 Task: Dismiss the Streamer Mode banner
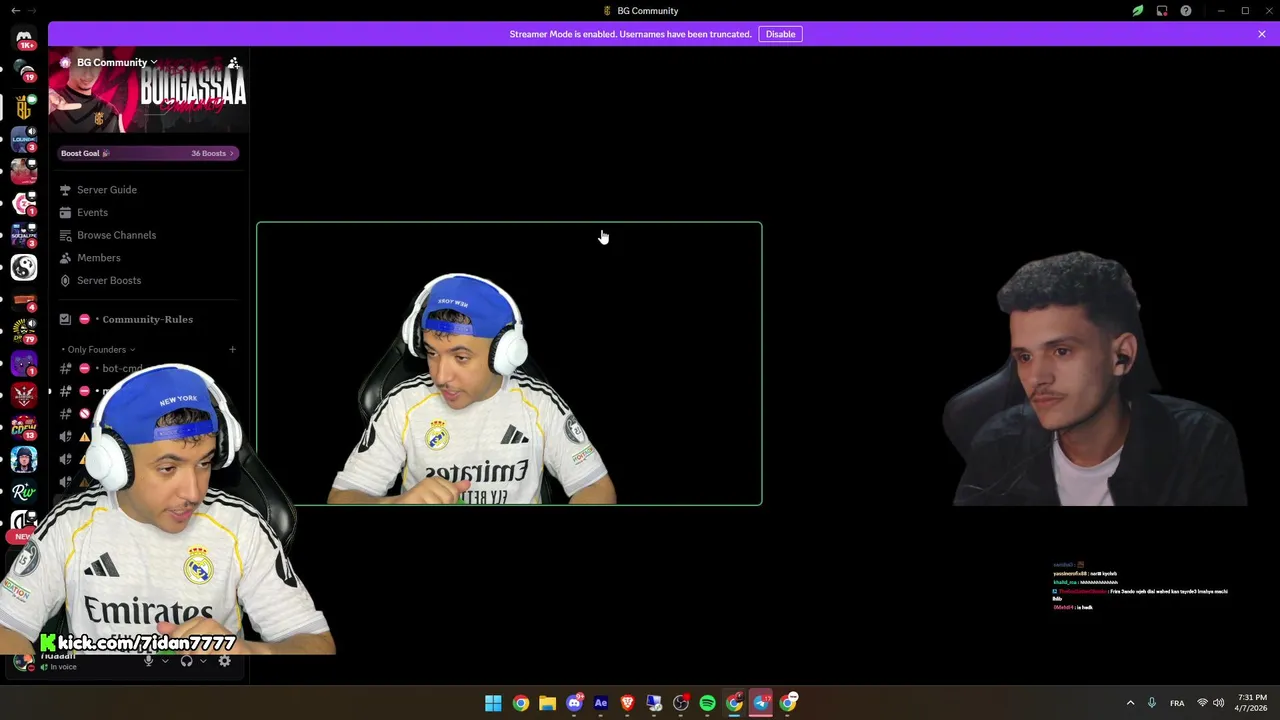click(1262, 34)
